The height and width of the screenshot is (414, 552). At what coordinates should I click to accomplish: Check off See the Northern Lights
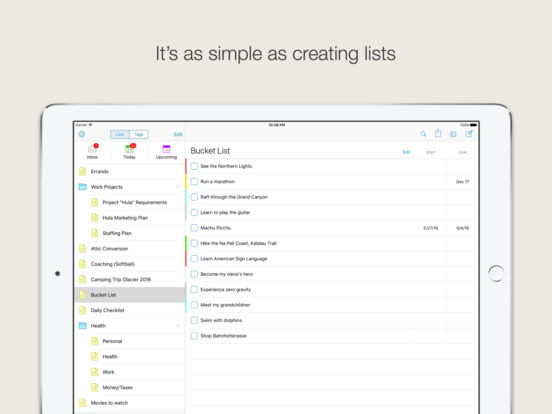[x=194, y=166]
